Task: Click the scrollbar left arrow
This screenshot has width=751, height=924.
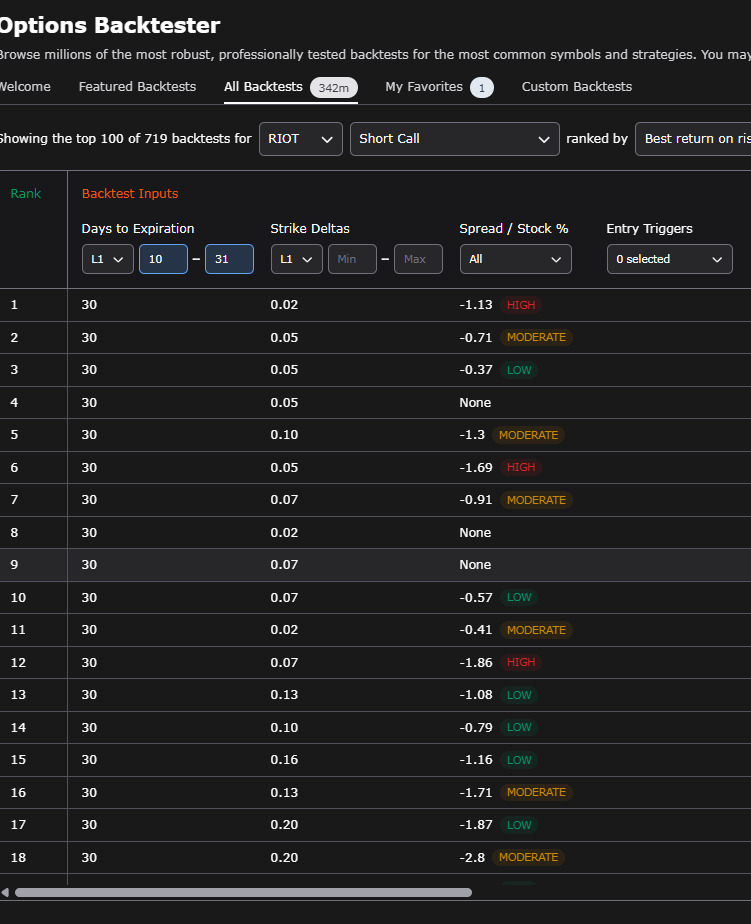Action: point(5,892)
